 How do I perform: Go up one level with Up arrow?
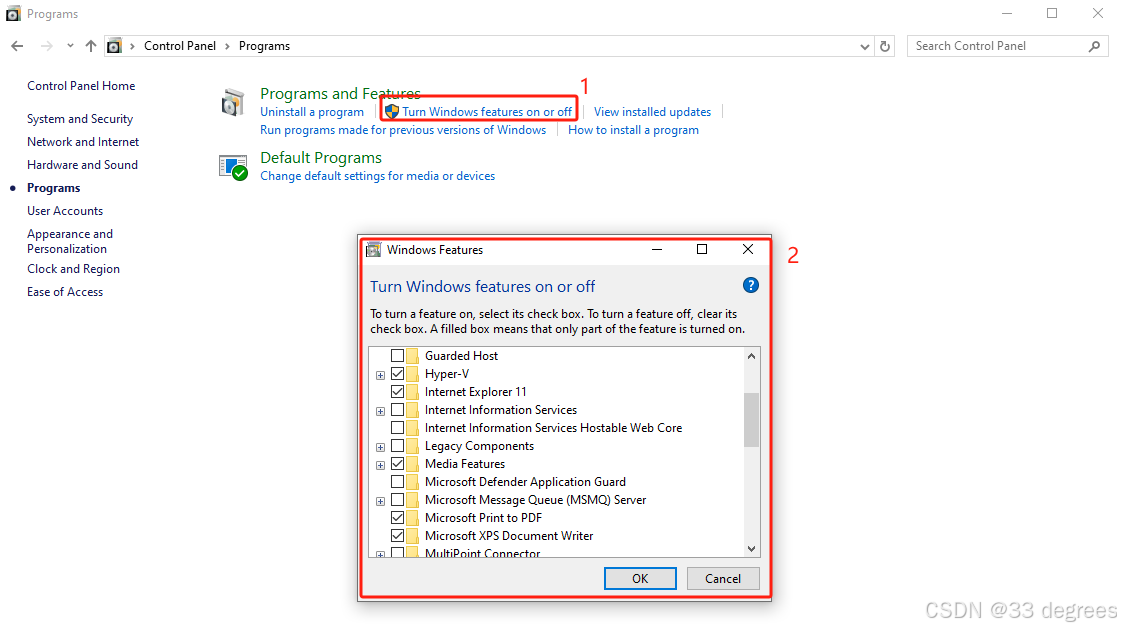click(x=90, y=46)
